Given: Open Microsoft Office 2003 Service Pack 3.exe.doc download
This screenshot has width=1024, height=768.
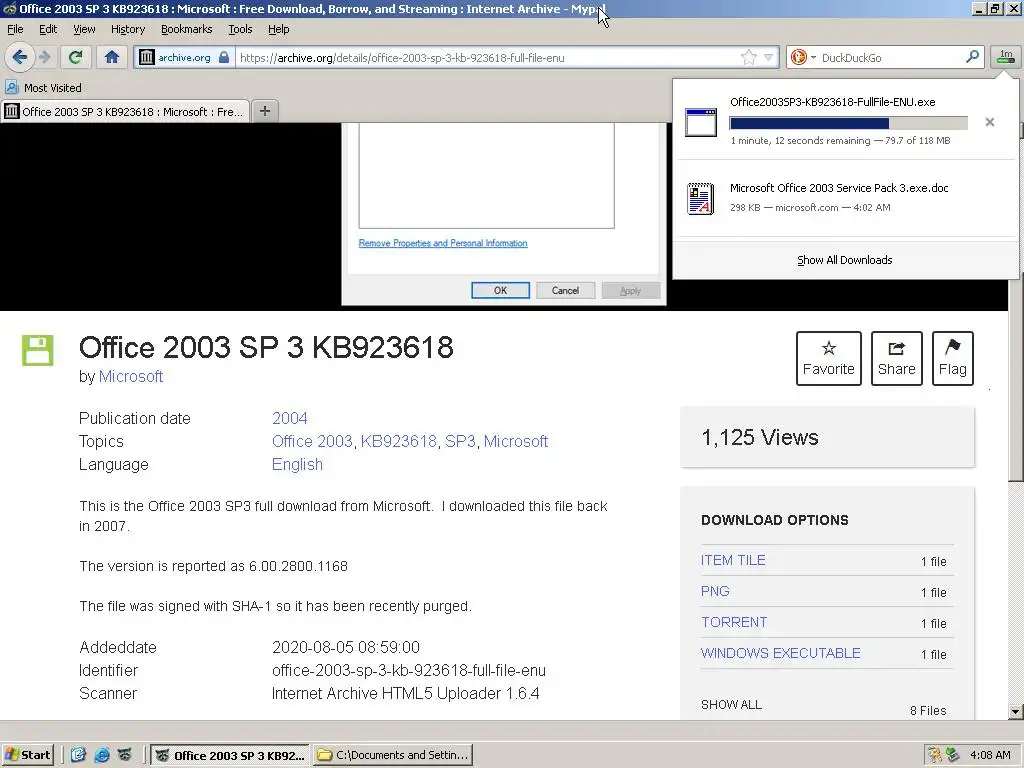Looking at the screenshot, I should [x=845, y=198].
